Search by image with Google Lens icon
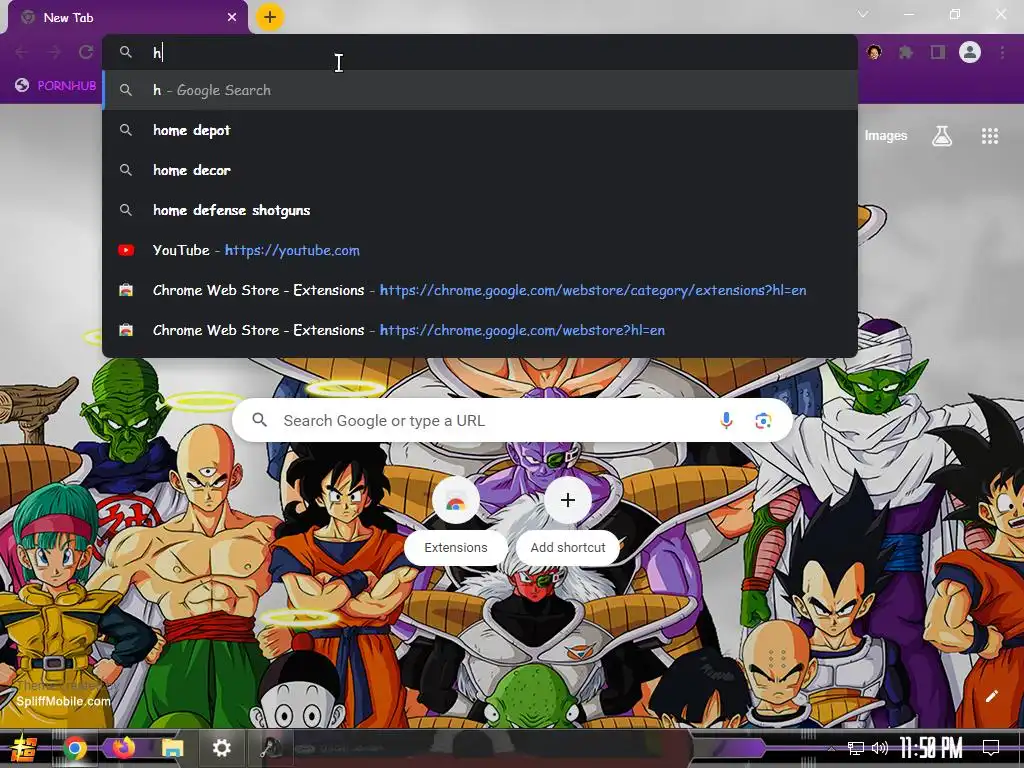Screen dimensions: 1024x768 pos(763,421)
